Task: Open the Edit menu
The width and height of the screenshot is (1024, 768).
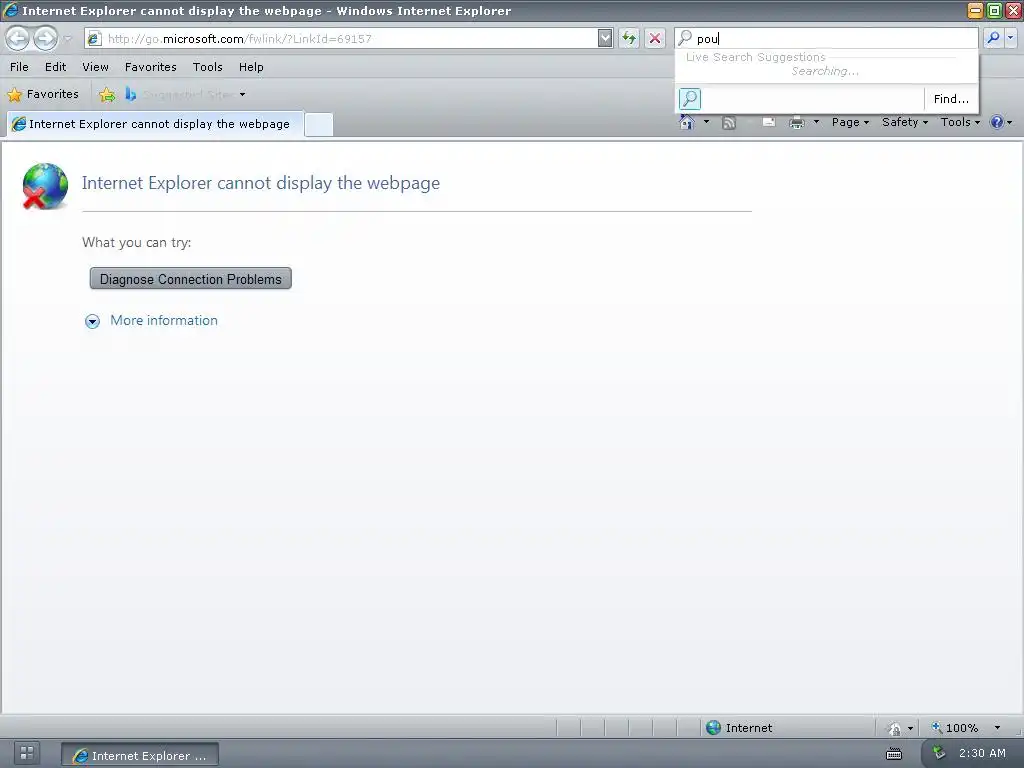Action: click(56, 67)
